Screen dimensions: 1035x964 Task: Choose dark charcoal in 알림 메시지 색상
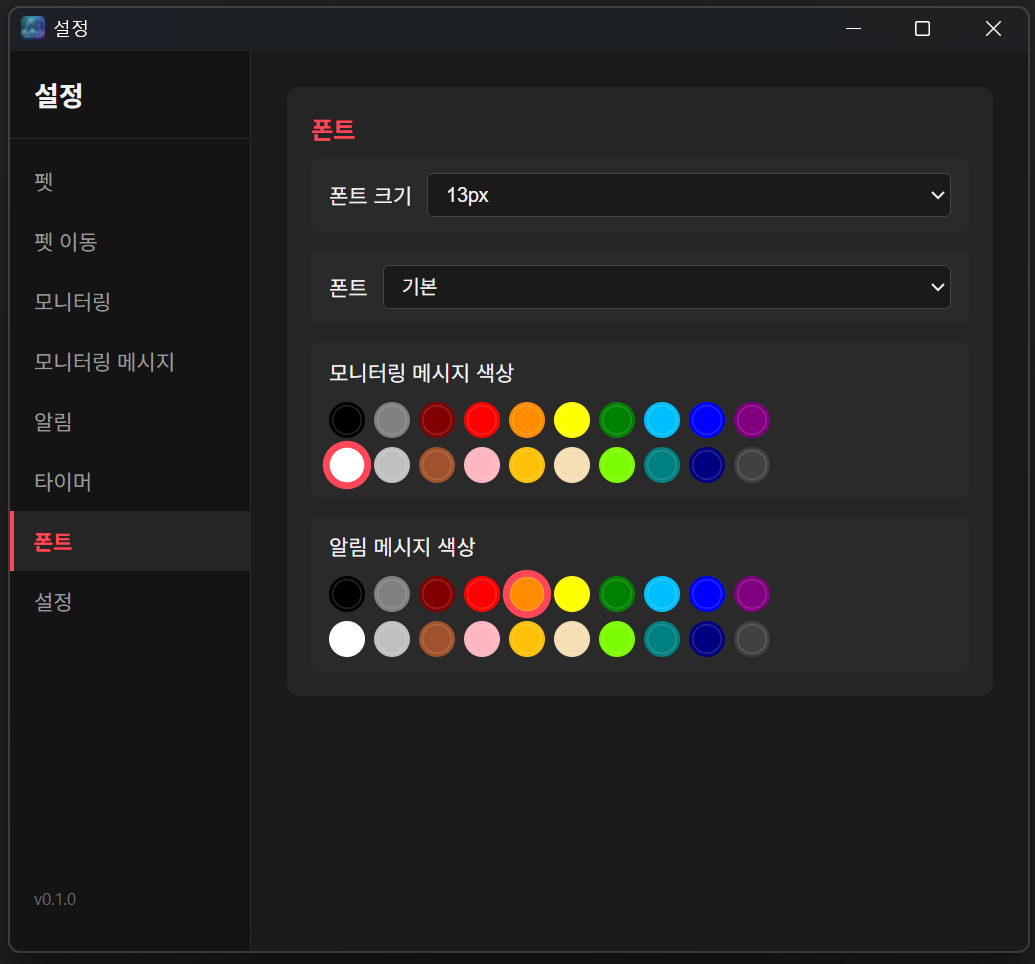752,639
